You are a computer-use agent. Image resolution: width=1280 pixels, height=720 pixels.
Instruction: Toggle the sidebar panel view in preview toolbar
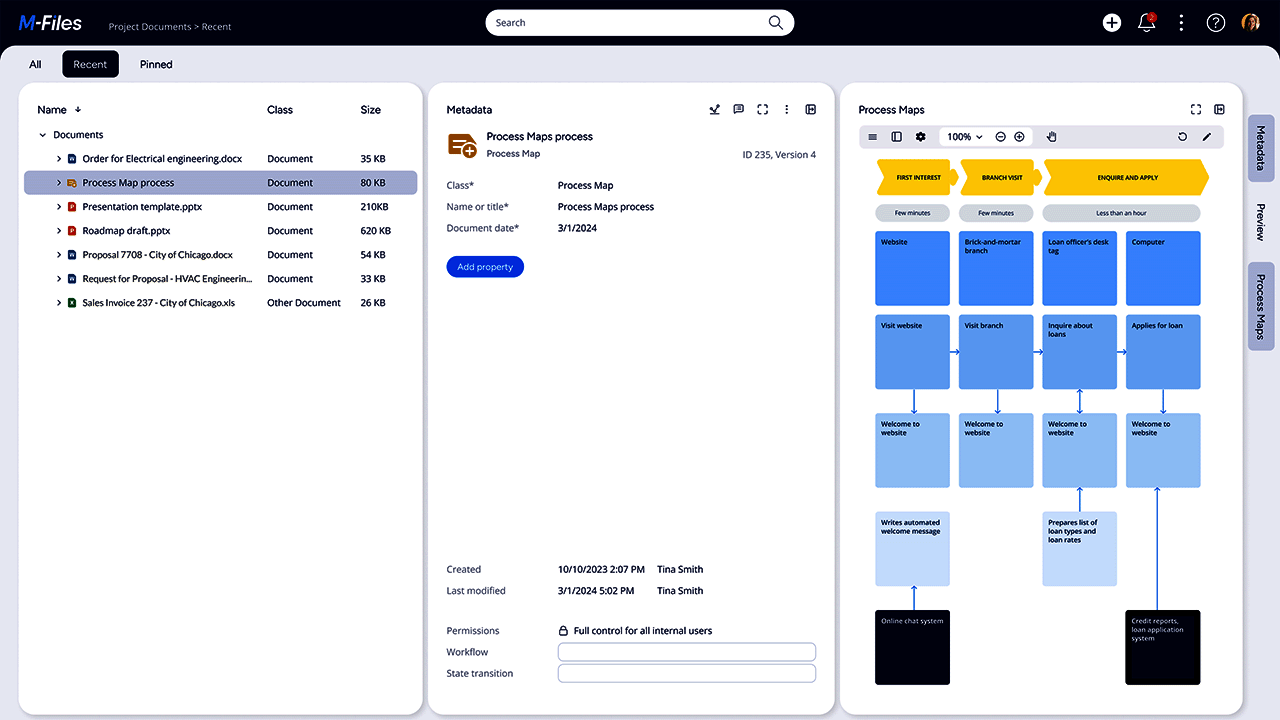pyautogui.click(x=896, y=137)
